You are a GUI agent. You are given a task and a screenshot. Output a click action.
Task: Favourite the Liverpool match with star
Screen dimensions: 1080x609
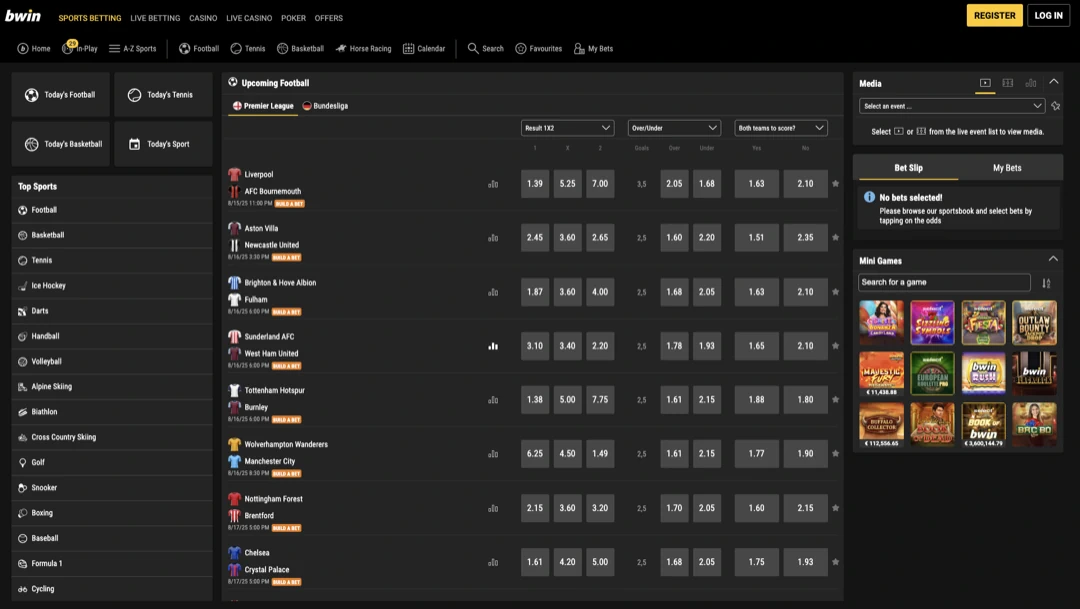tap(835, 184)
